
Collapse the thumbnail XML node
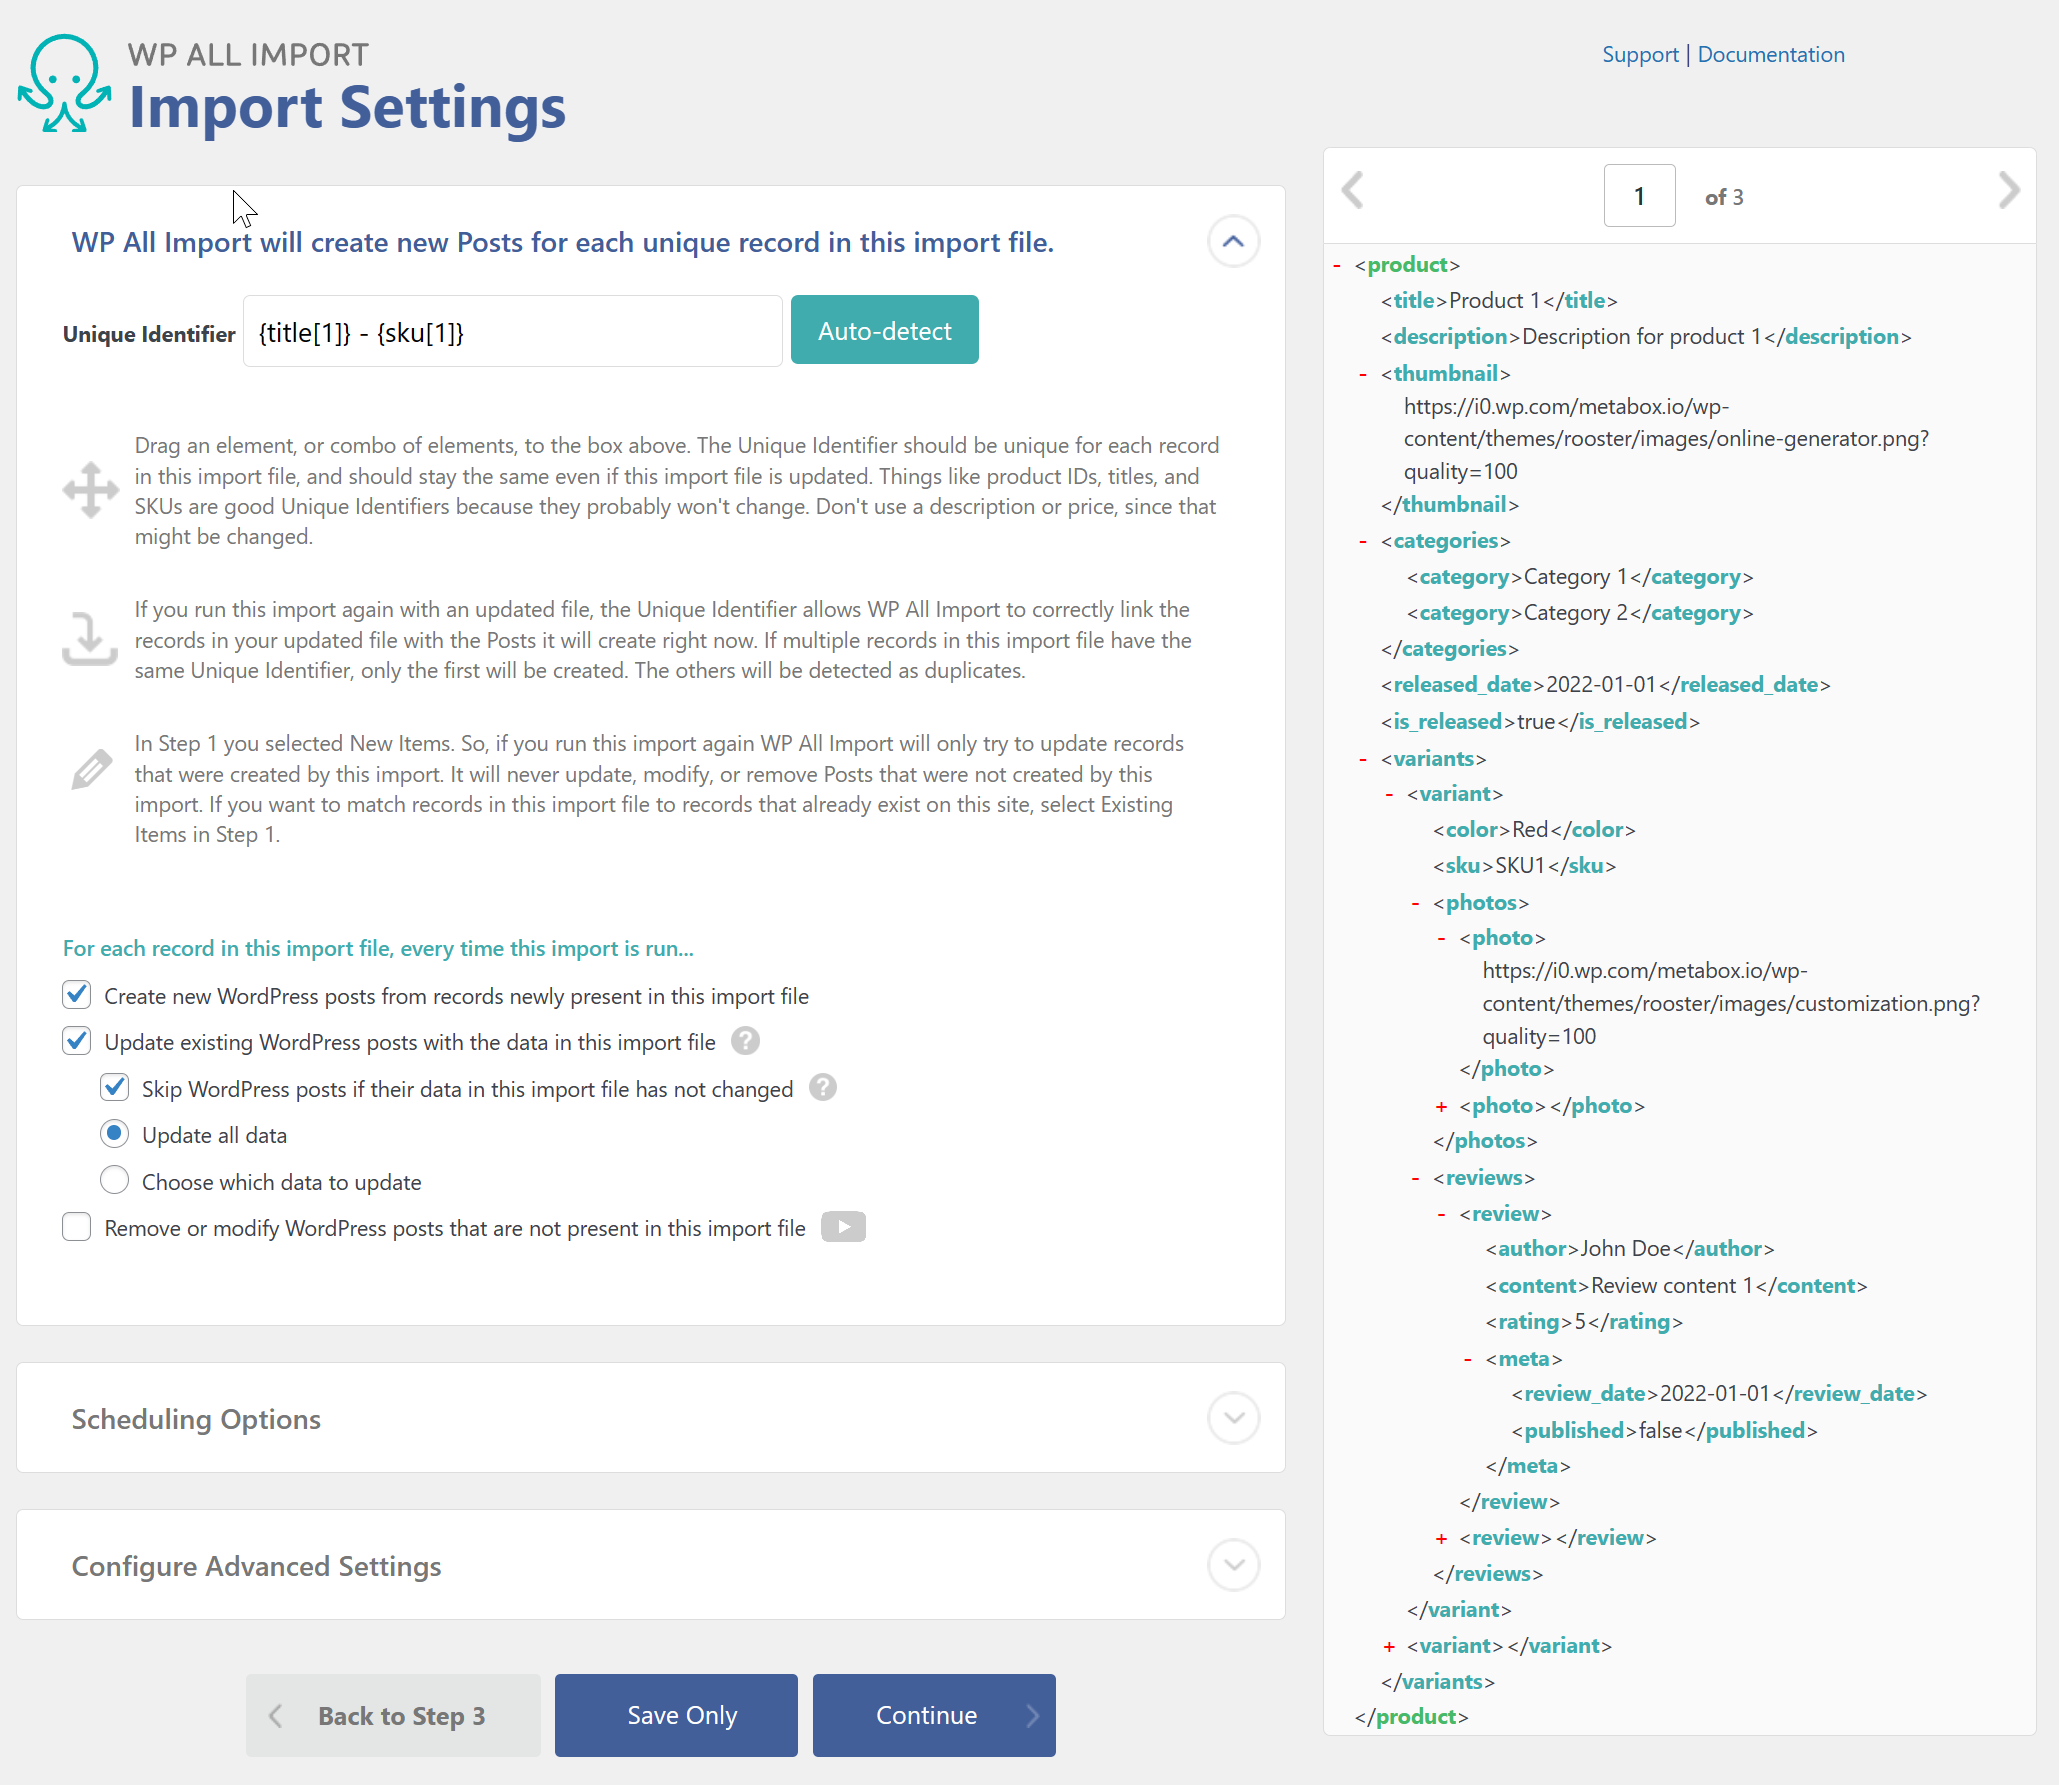pyautogui.click(x=1363, y=374)
